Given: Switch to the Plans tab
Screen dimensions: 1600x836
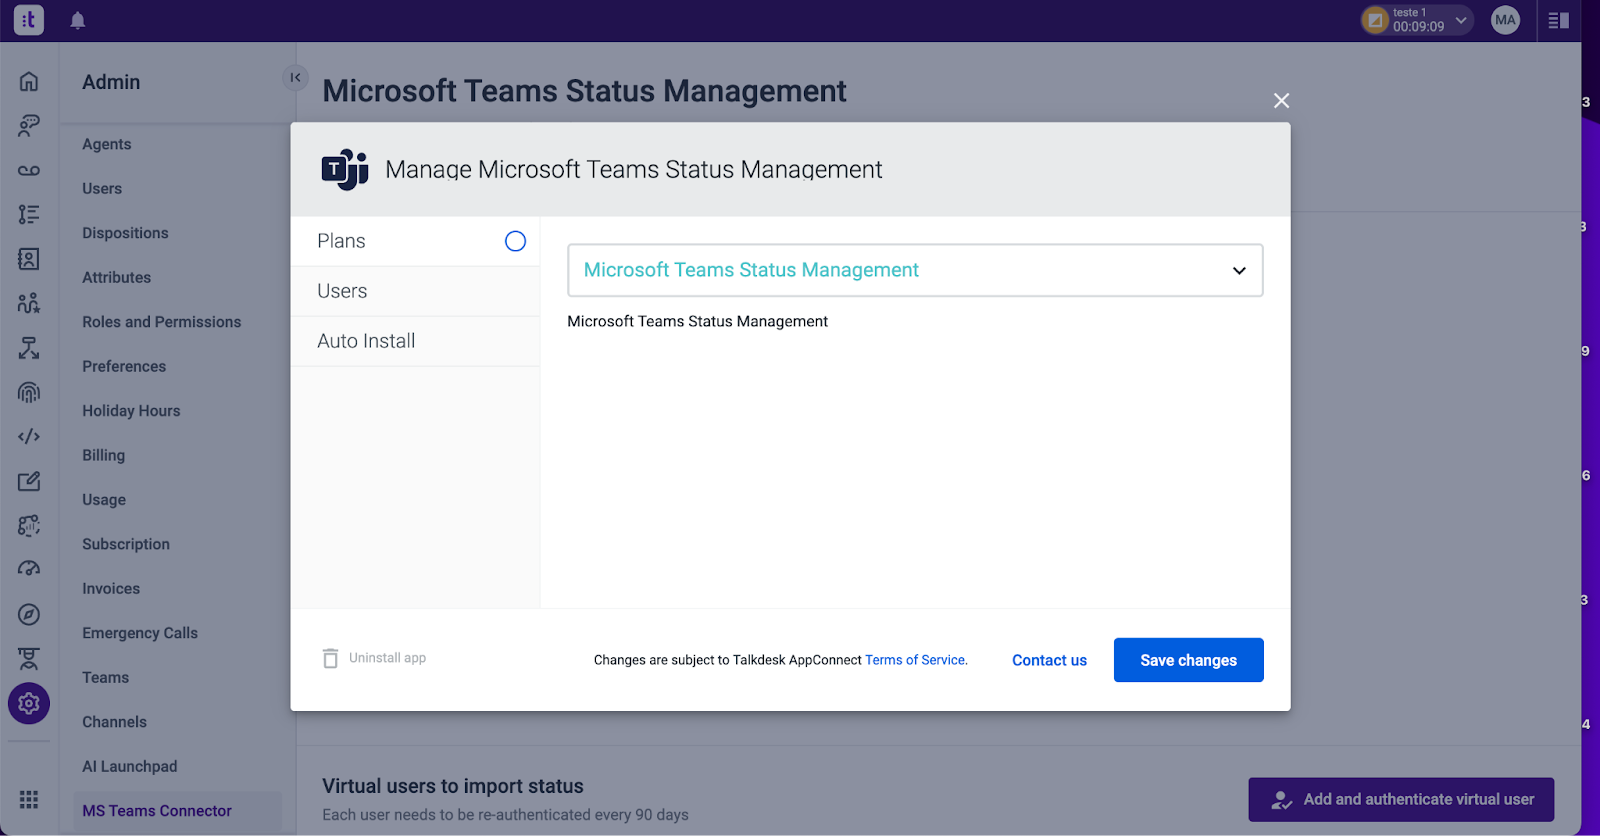Looking at the screenshot, I should point(415,241).
